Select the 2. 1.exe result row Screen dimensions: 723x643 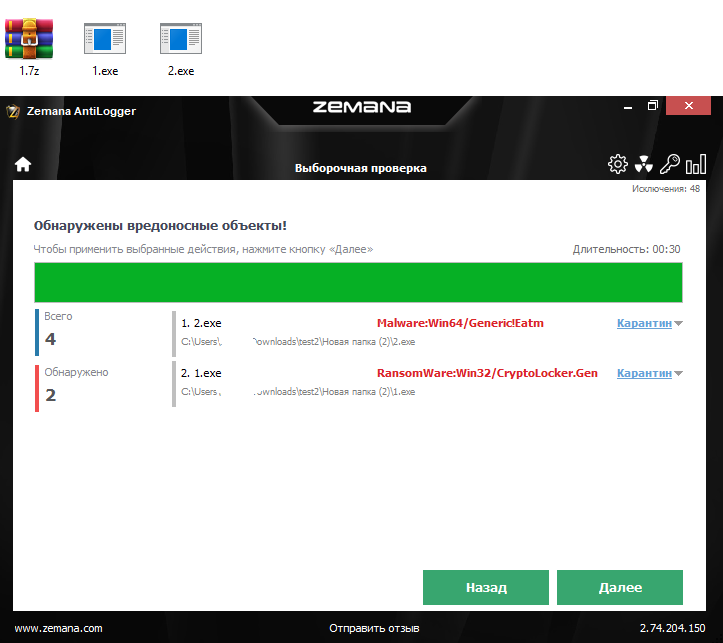427,383
